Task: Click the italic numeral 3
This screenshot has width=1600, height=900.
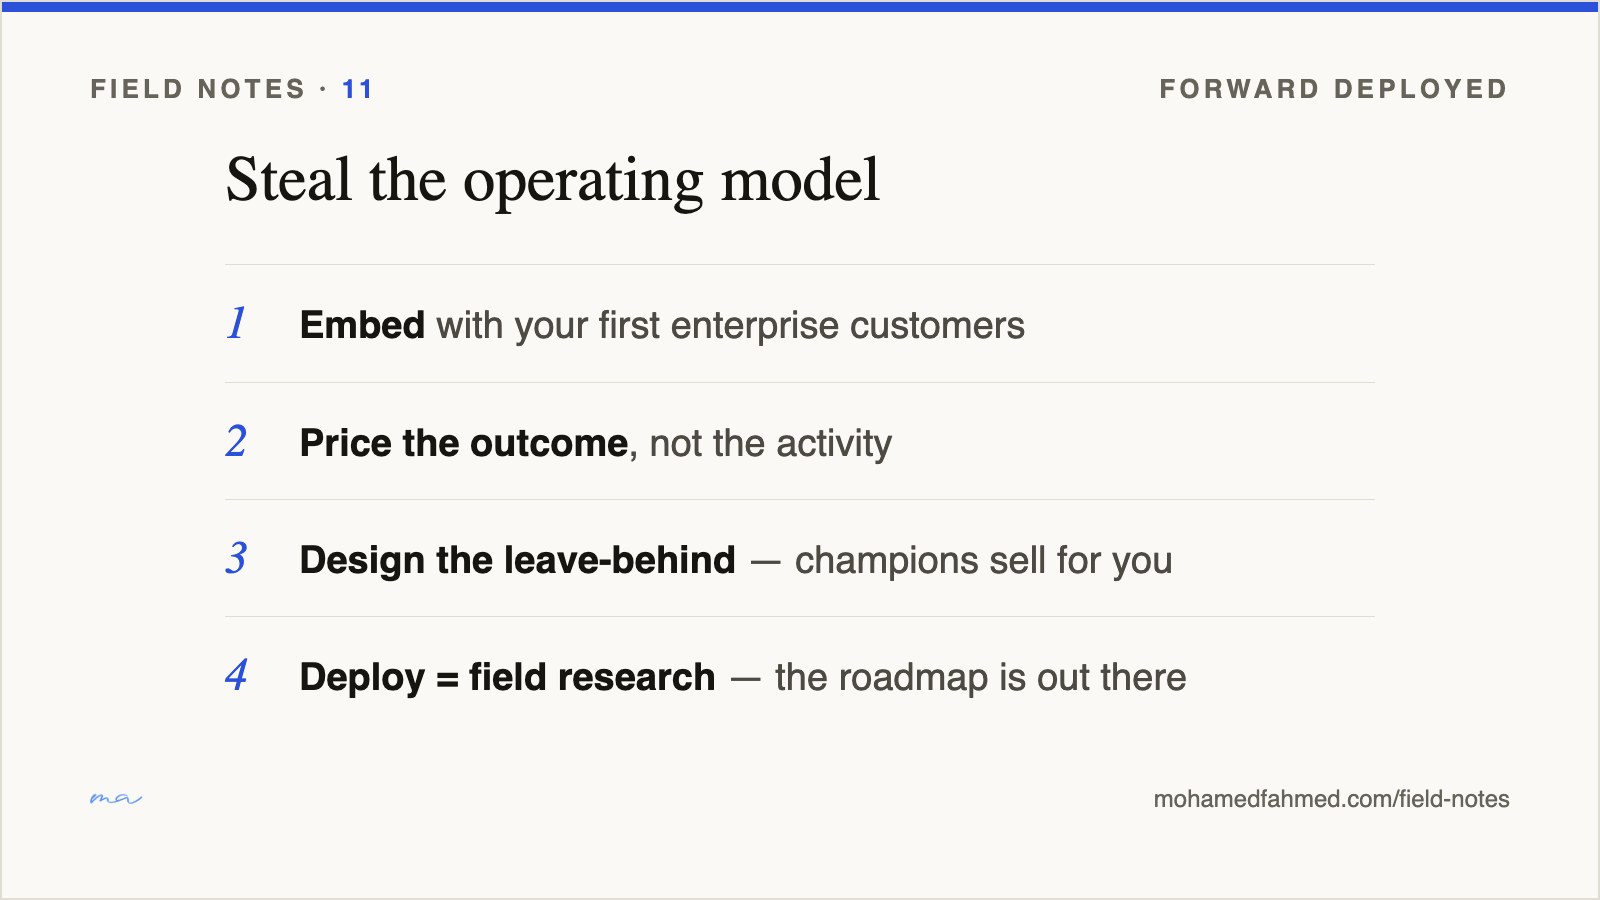Action: (x=237, y=558)
